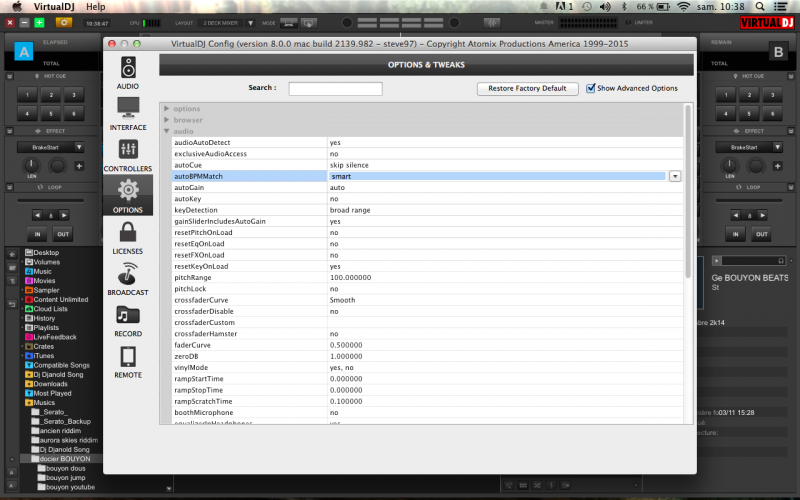The width and height of the screenshot is (800, 500).
Task: Open the volume menu bar icon
Action: click(x=606, y=7)
